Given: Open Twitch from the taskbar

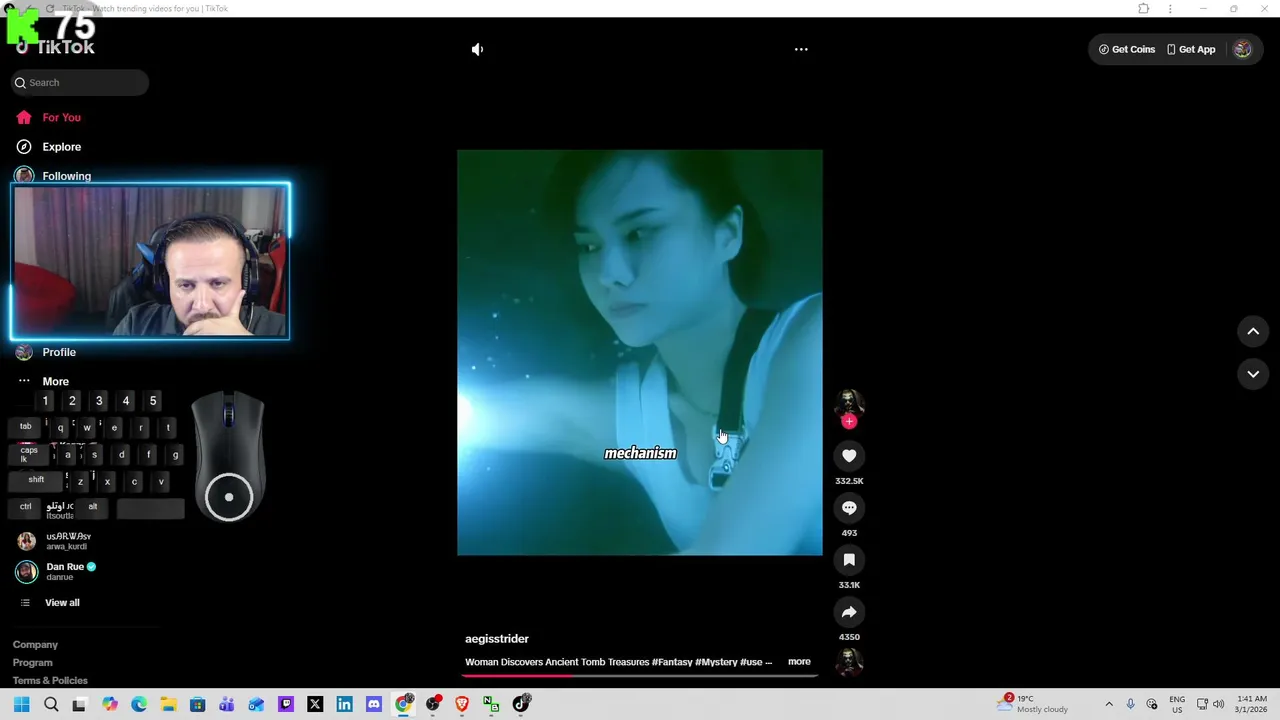Looking at the screenshot, I should (x=286, y=705).
